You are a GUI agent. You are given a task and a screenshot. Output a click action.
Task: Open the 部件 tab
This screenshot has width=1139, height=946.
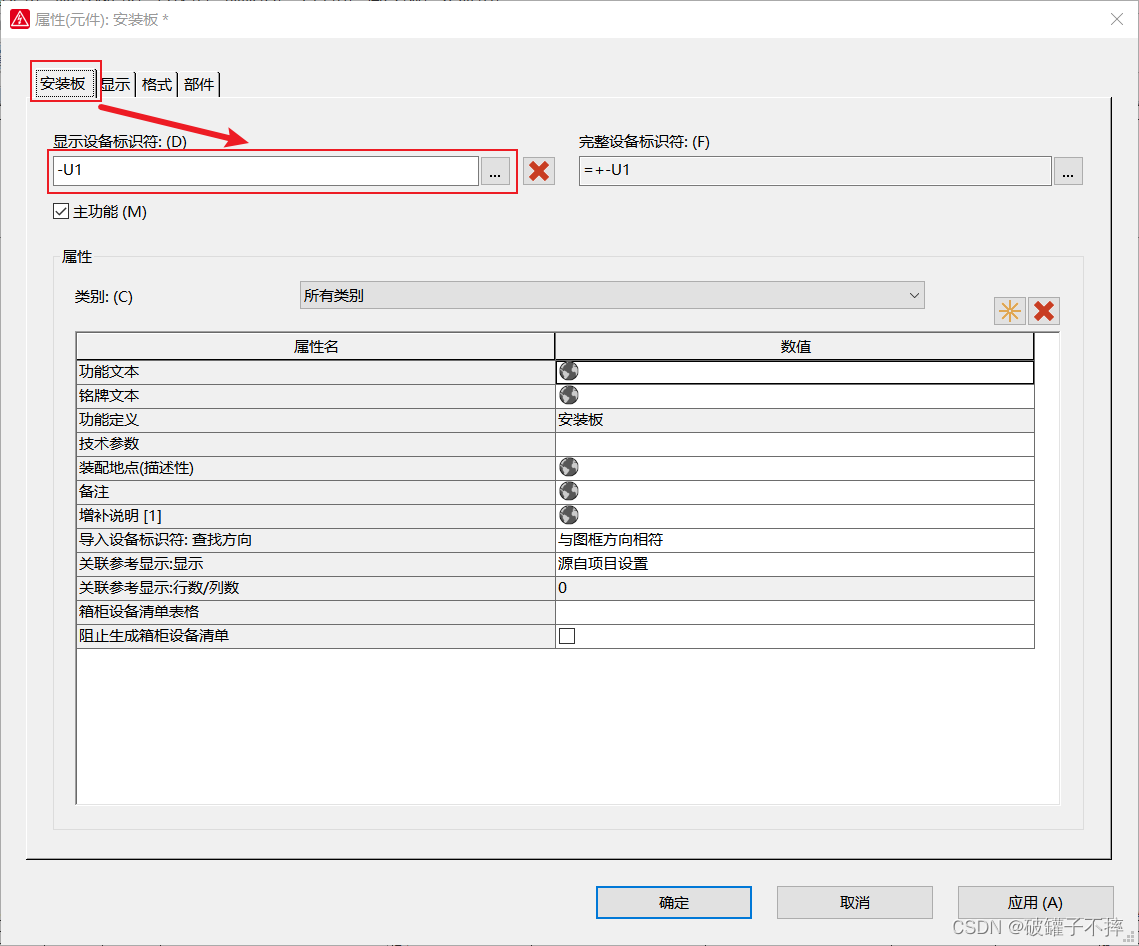click(199, 85)
